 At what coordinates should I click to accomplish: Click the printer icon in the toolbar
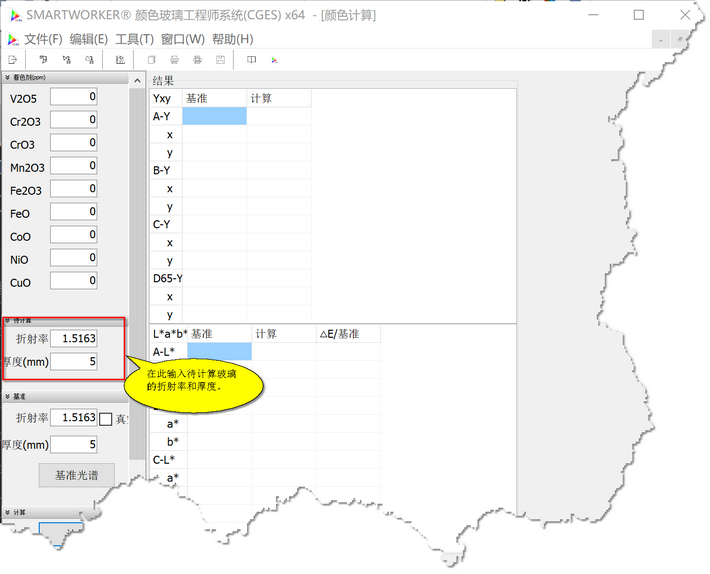[174, 60]
